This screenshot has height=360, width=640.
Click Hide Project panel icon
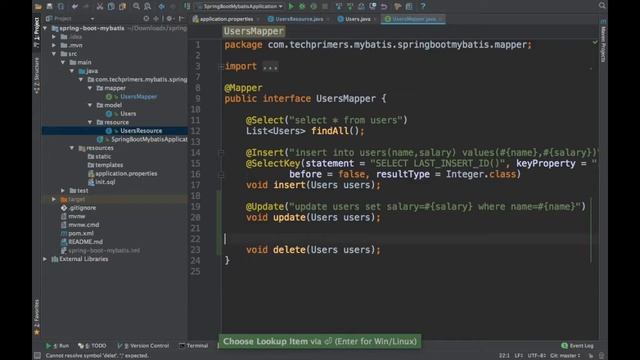point(181,18)
